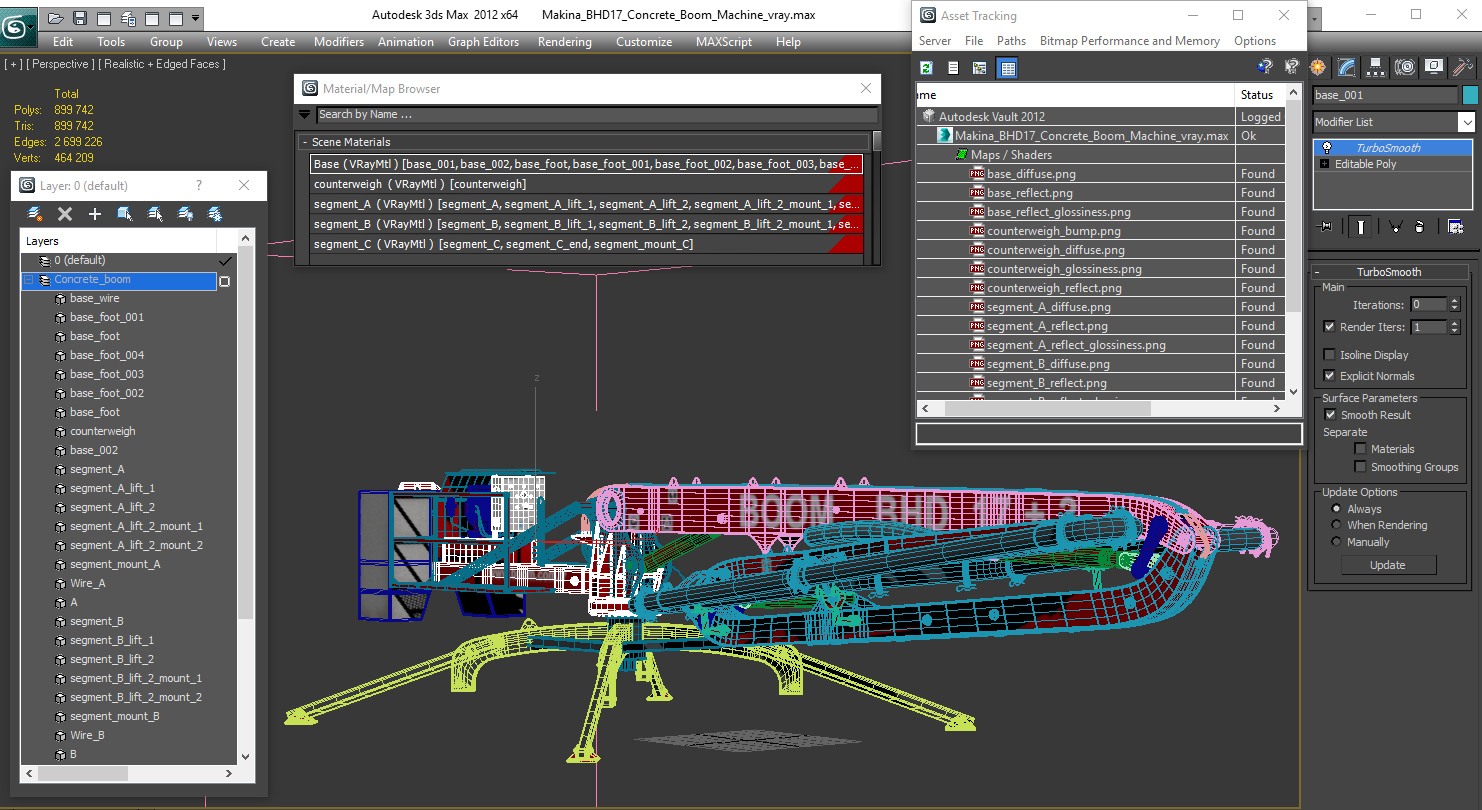Open Bitmap Performance and Memory menu

click(1129, 41)
